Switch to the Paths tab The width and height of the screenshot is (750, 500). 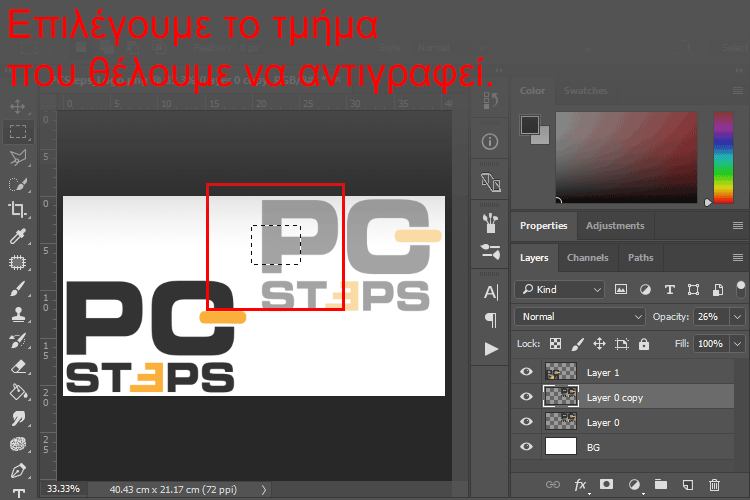[x=640, y=258]
